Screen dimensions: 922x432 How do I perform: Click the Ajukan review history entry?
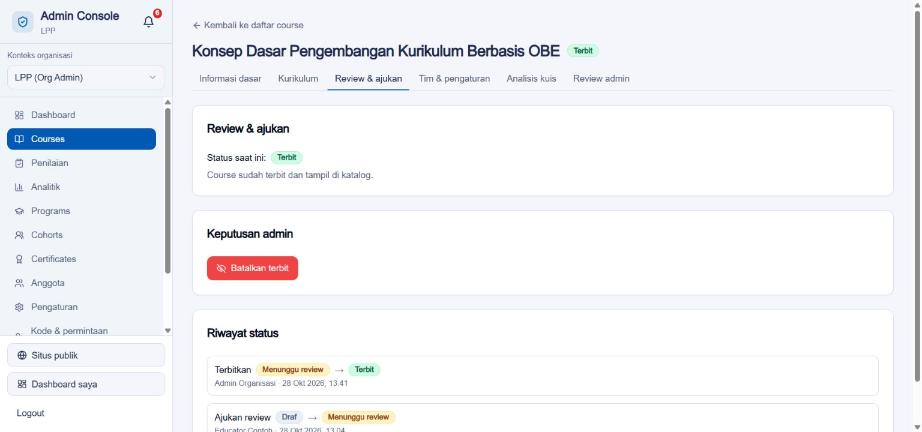(x=543, y=418)
